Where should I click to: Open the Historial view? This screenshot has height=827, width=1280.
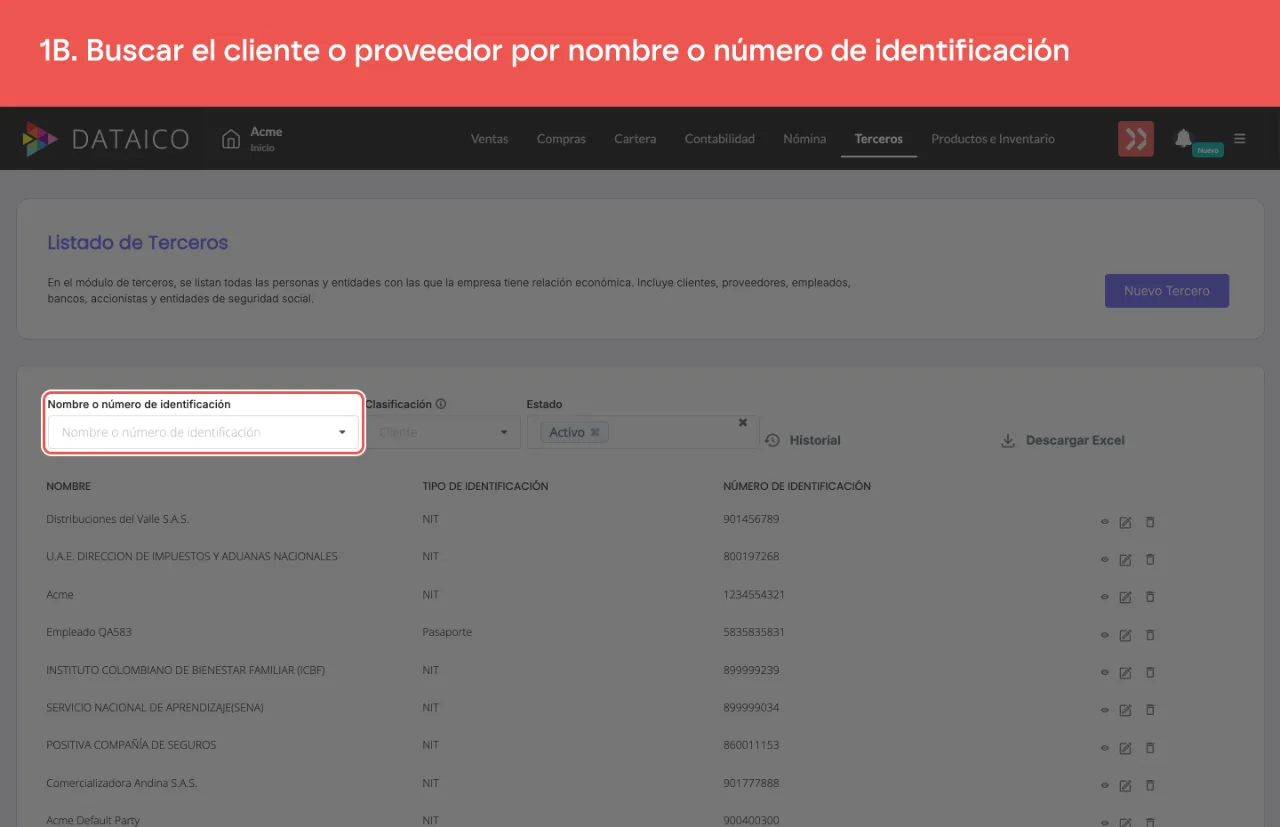point(803,440)
